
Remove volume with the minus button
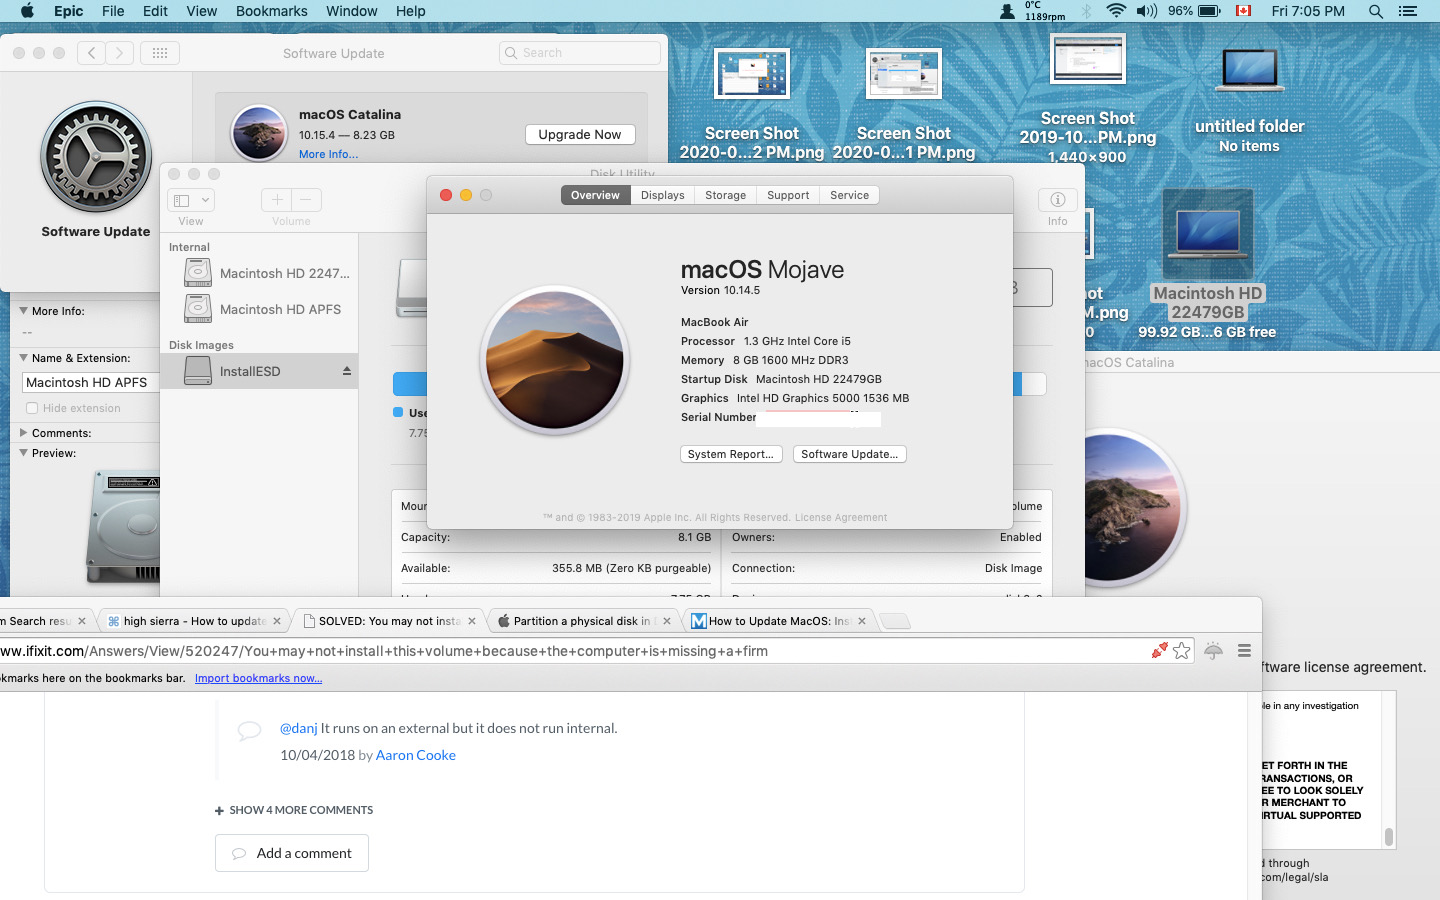[x=307, y=200]
